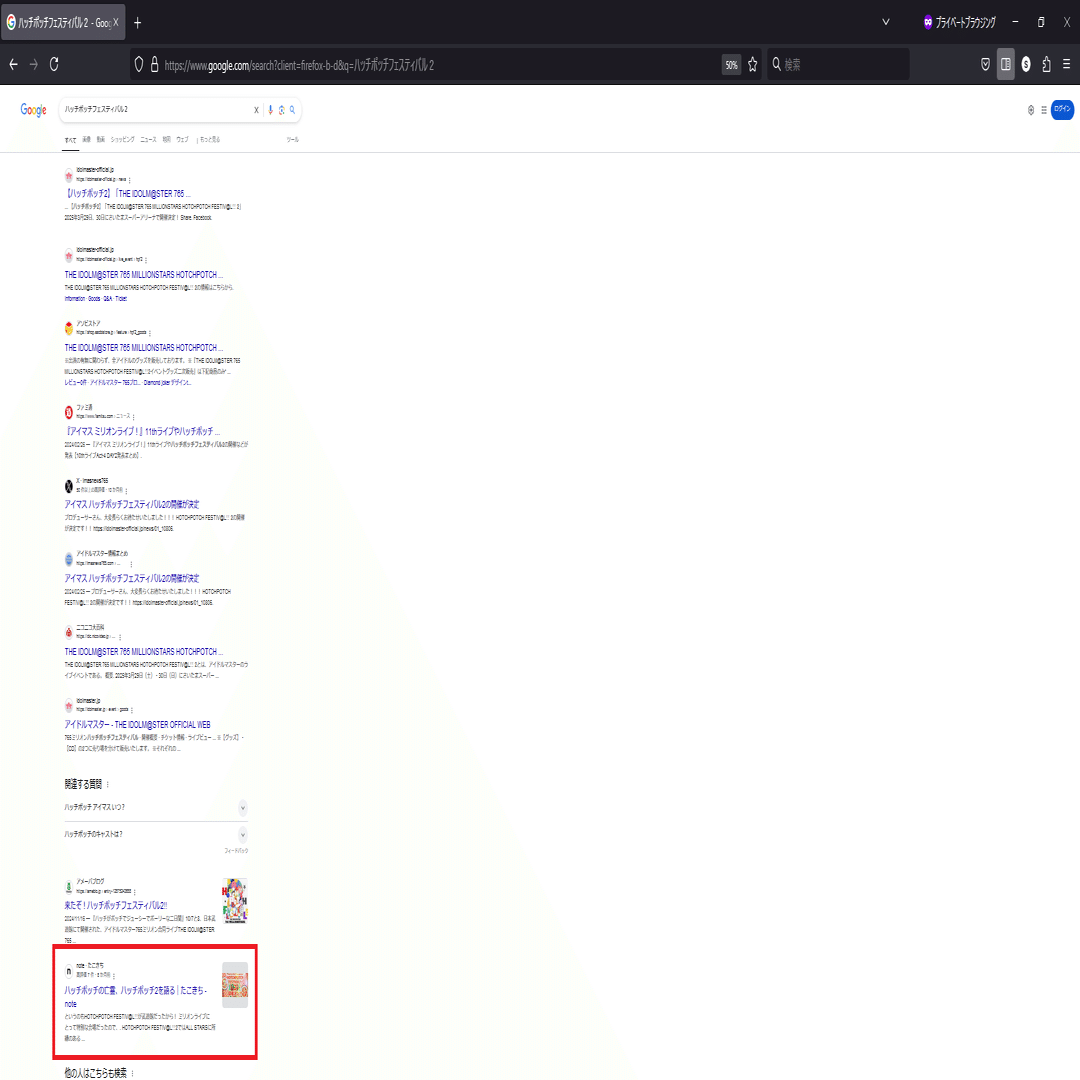The width and height of the screenshot is (1080, 1080).
Task: Open 来たぞ！ハッチポッチフェスティバル2!! result
Action: pos(116,906)
